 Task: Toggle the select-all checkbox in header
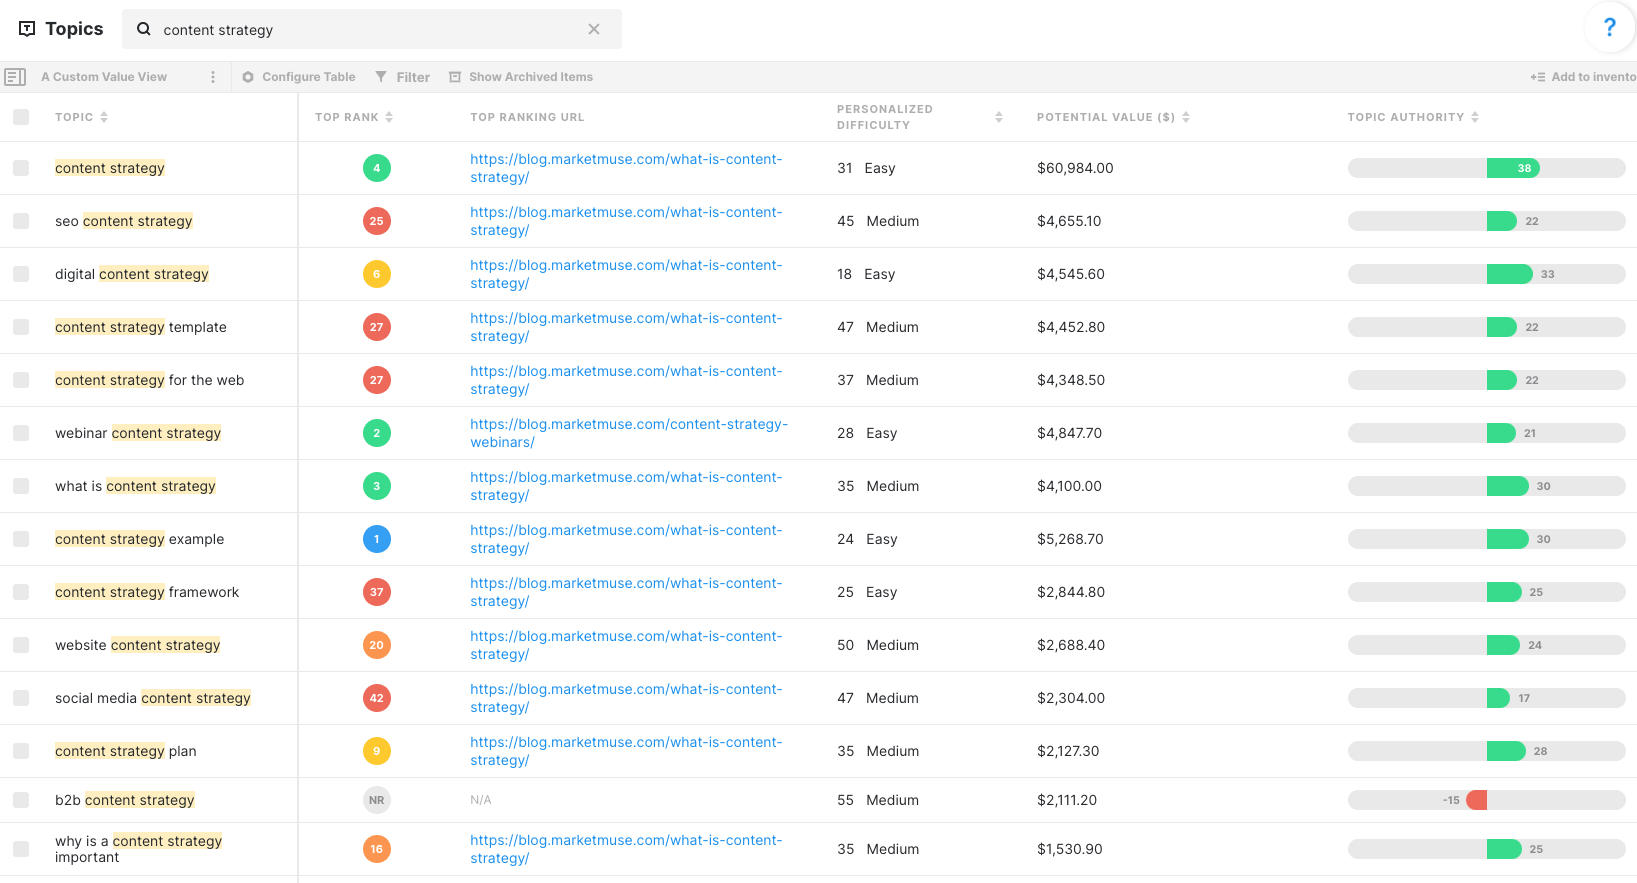[21, 117]
